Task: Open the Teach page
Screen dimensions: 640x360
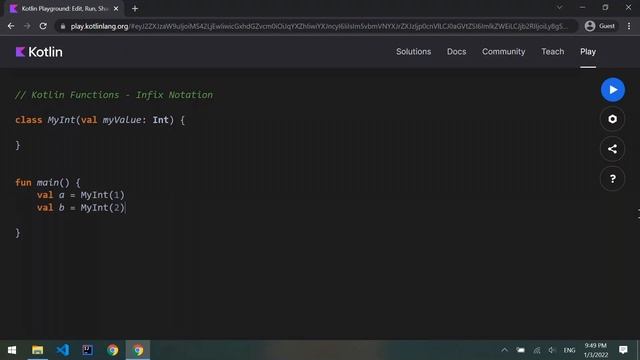Action: (x=553, y=51)
